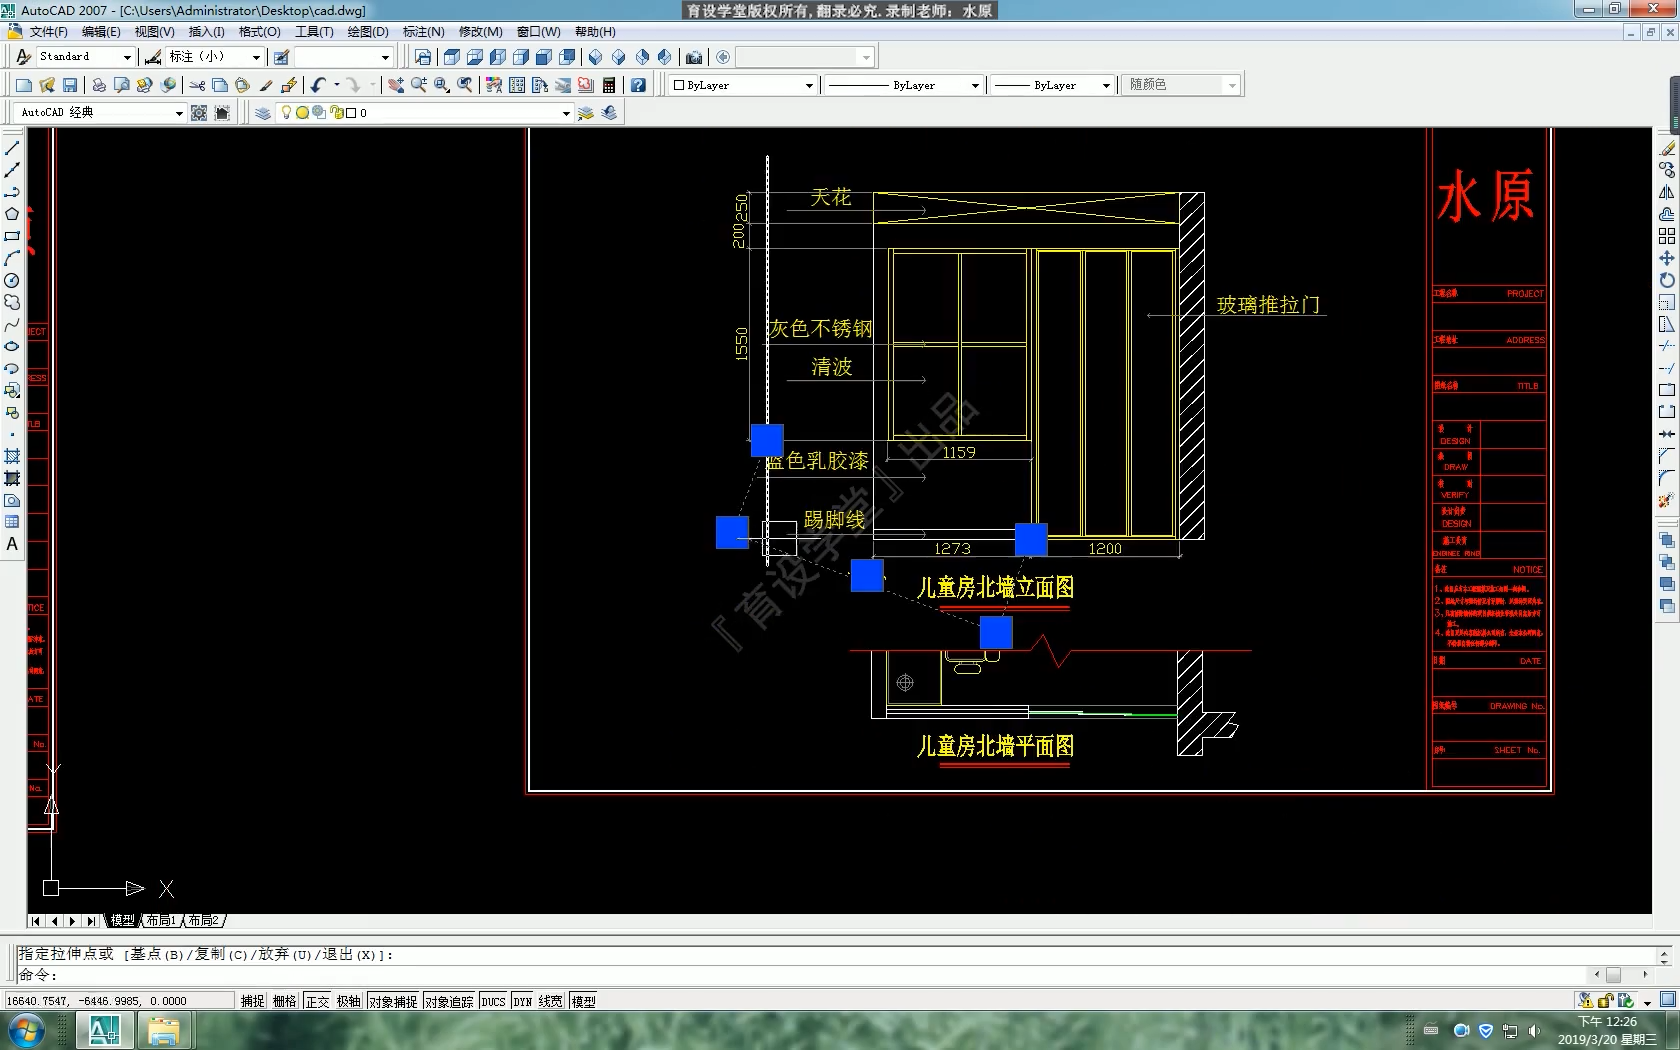Toggle 对象追踪 (object tracking)
The width and height of the screenshot is (1680, 1050).
tap(449, 1001)
